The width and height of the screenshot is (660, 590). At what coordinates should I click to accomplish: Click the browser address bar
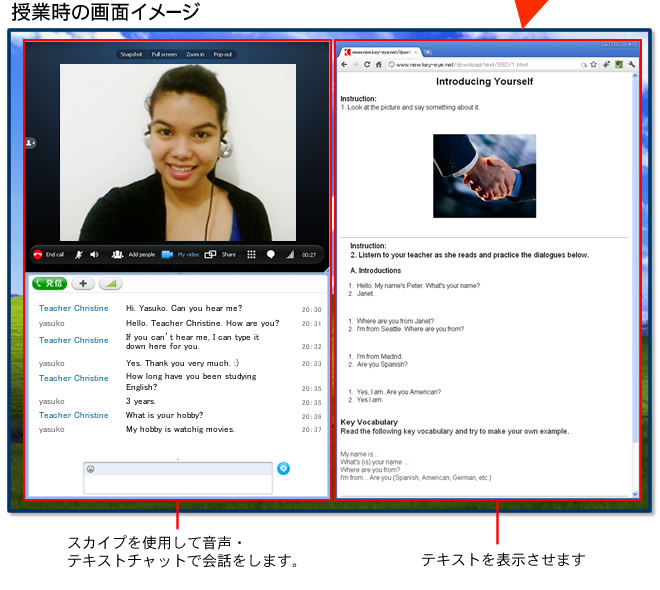[x=484, y=64]
